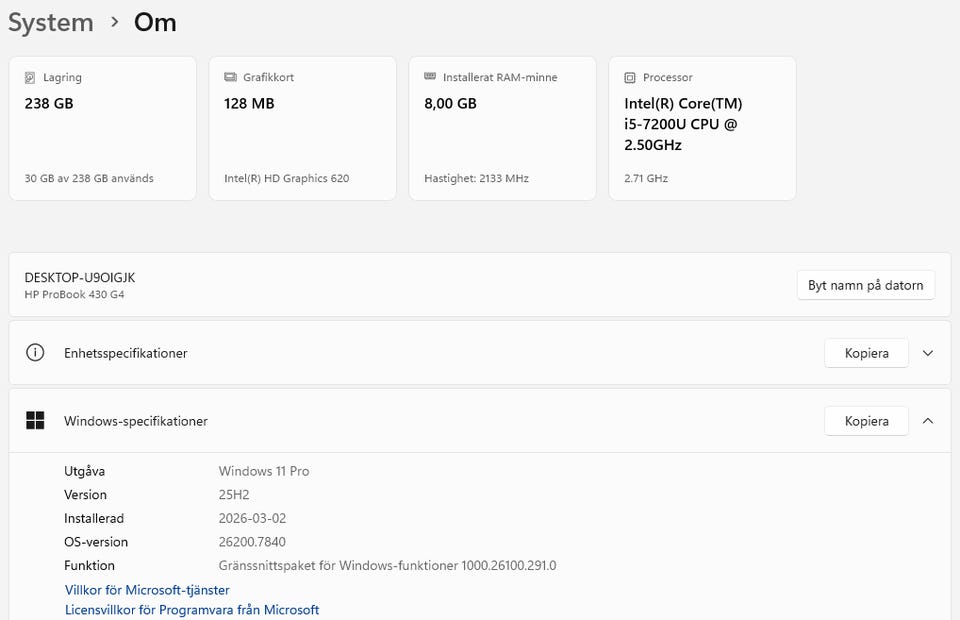
Task: Click the Enhetsspecifikationer section title
Action: 126,353
